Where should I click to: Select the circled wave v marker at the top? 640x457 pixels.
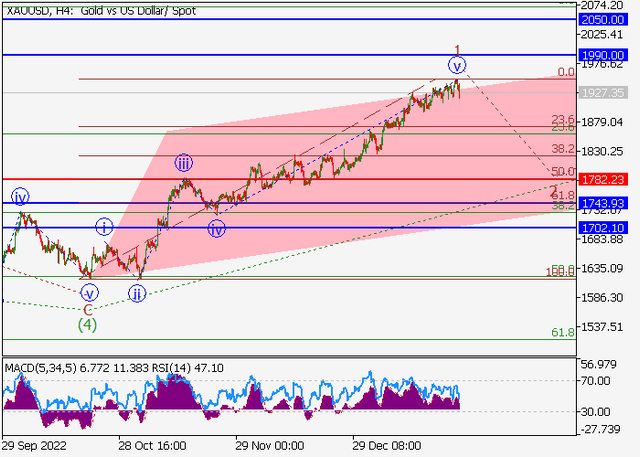click(457, 66)
